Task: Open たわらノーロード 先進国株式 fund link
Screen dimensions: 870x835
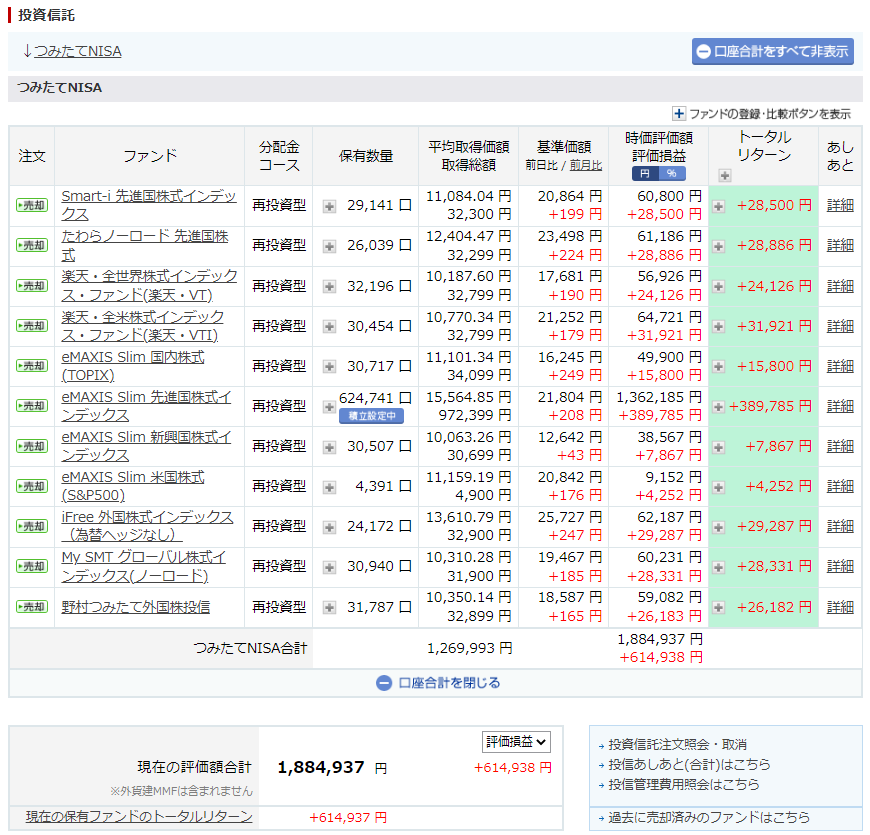Action: 145,245
